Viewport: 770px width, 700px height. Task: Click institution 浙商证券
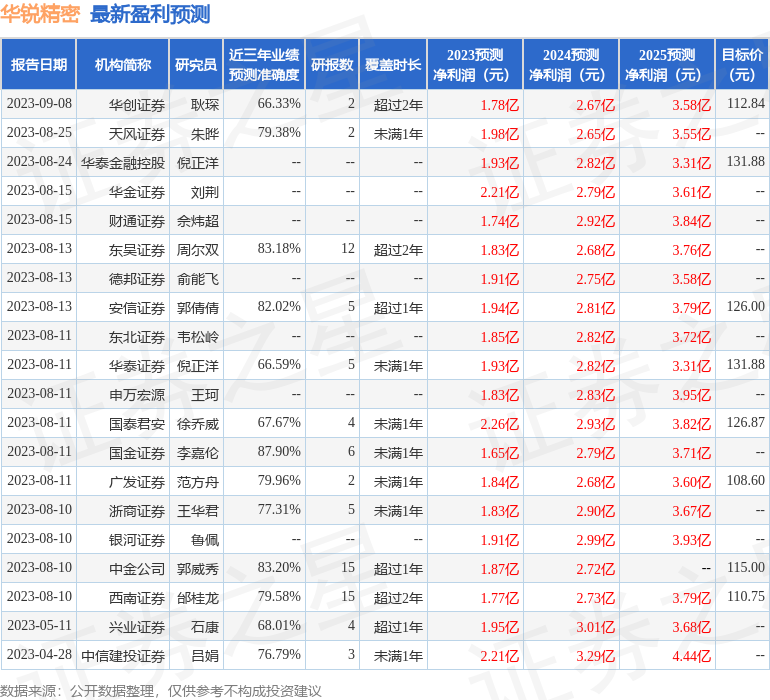(x=137, y=510)
